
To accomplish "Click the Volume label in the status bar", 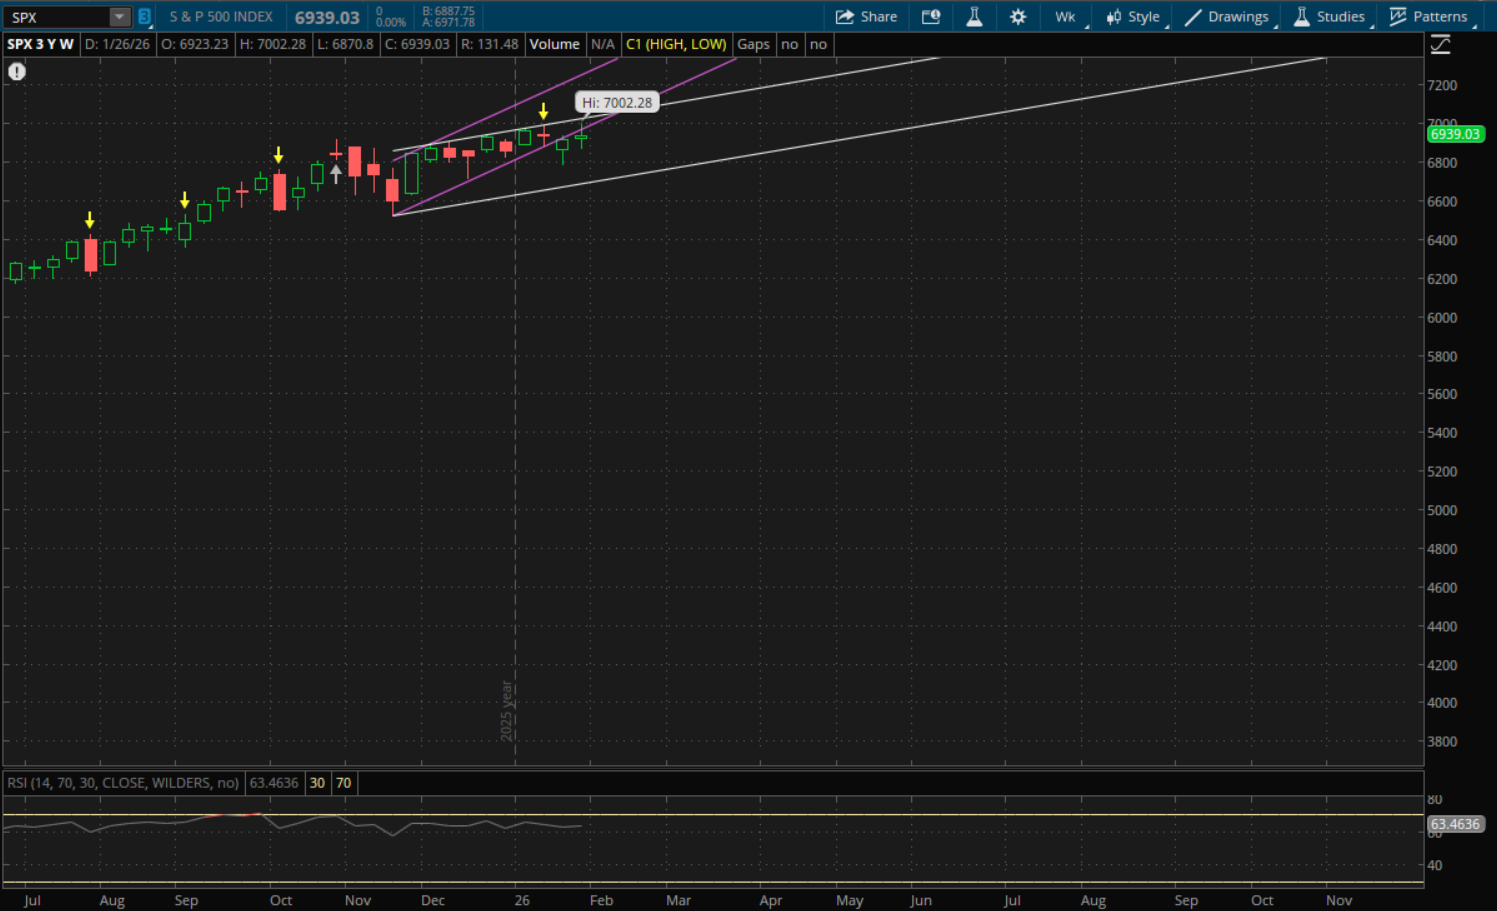I will tap(554, 44).
